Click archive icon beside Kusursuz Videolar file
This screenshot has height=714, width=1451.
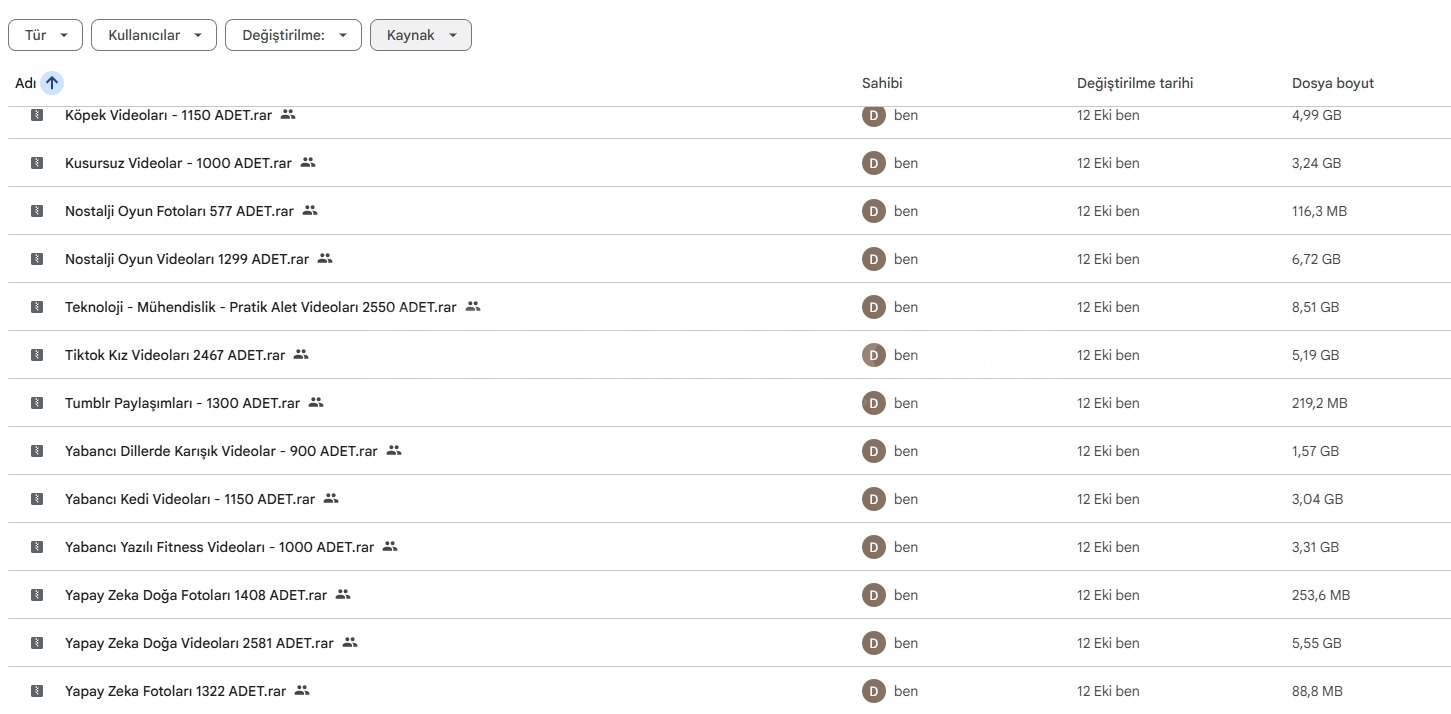[x=37, y=163]
